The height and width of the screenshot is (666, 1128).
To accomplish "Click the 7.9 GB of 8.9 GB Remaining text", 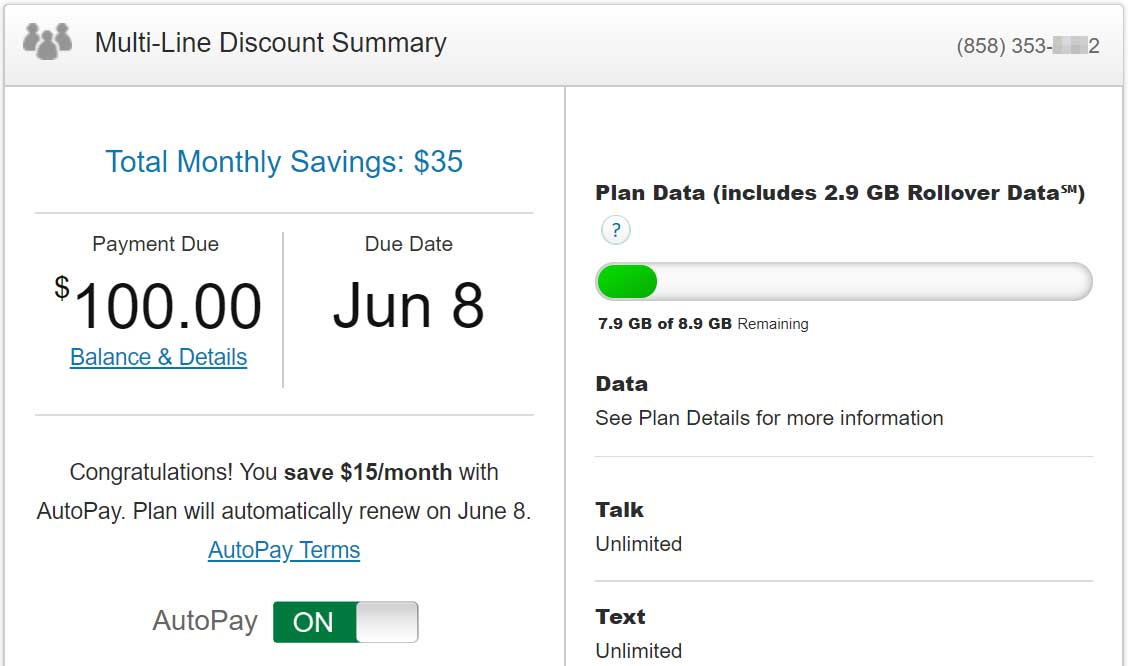I will click(703, 324).
